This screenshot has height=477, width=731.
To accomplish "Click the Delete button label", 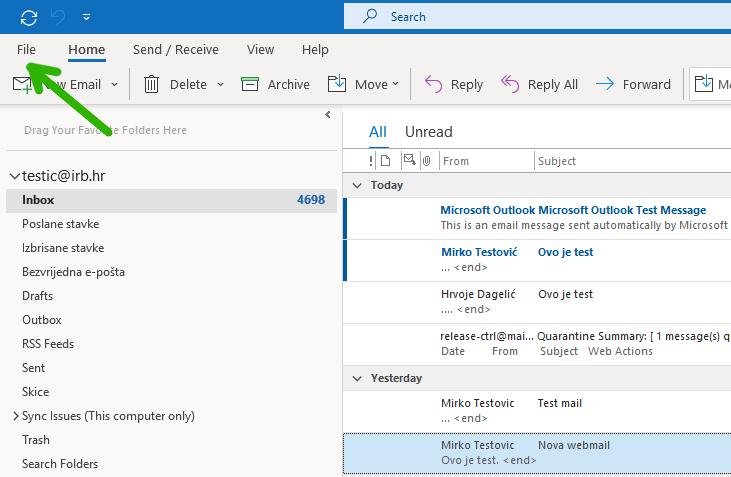I will (x=188, y=84).
